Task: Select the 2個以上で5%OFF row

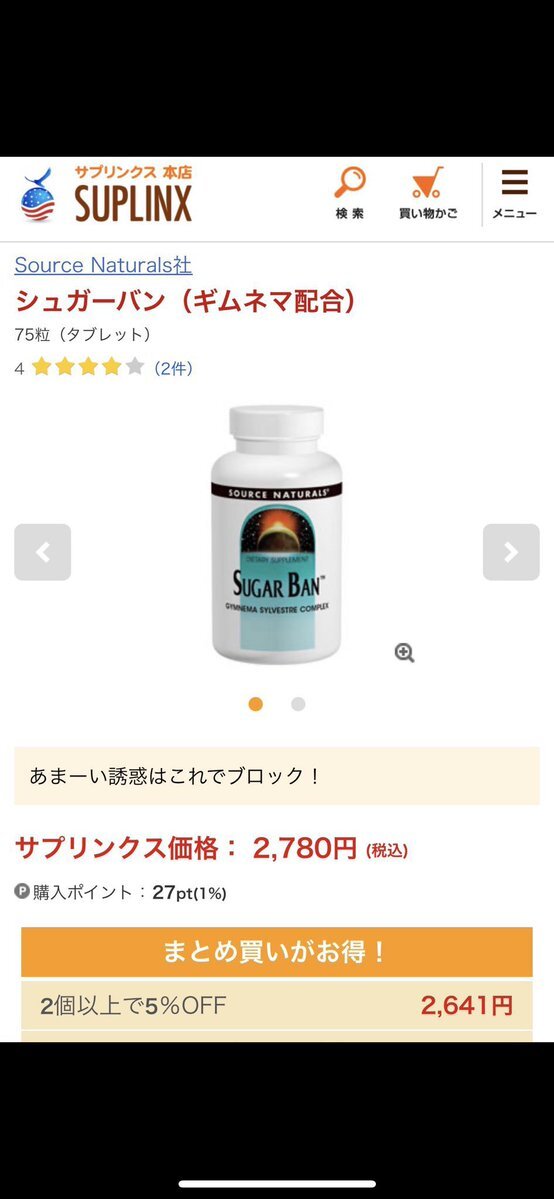Action: [276, 1005]
